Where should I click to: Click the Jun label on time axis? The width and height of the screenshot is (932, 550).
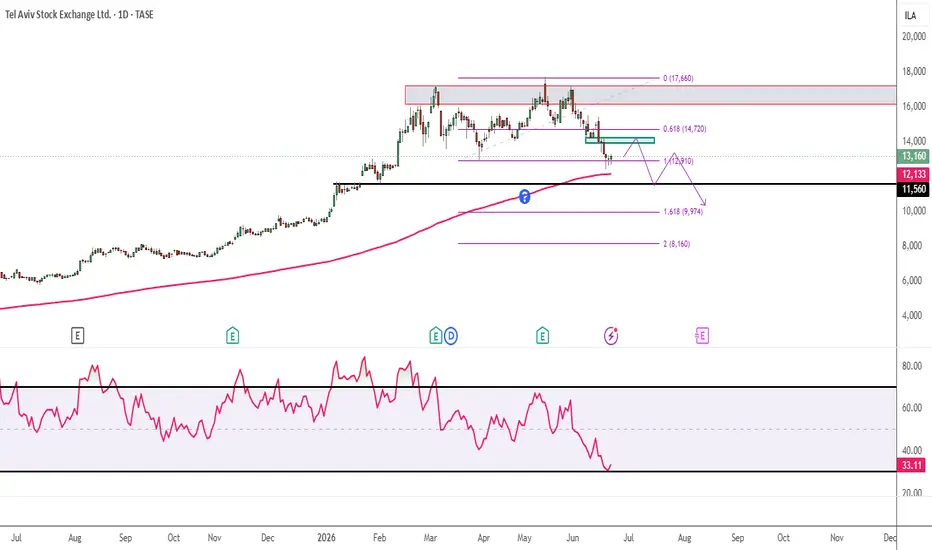(x=572, y=538)
